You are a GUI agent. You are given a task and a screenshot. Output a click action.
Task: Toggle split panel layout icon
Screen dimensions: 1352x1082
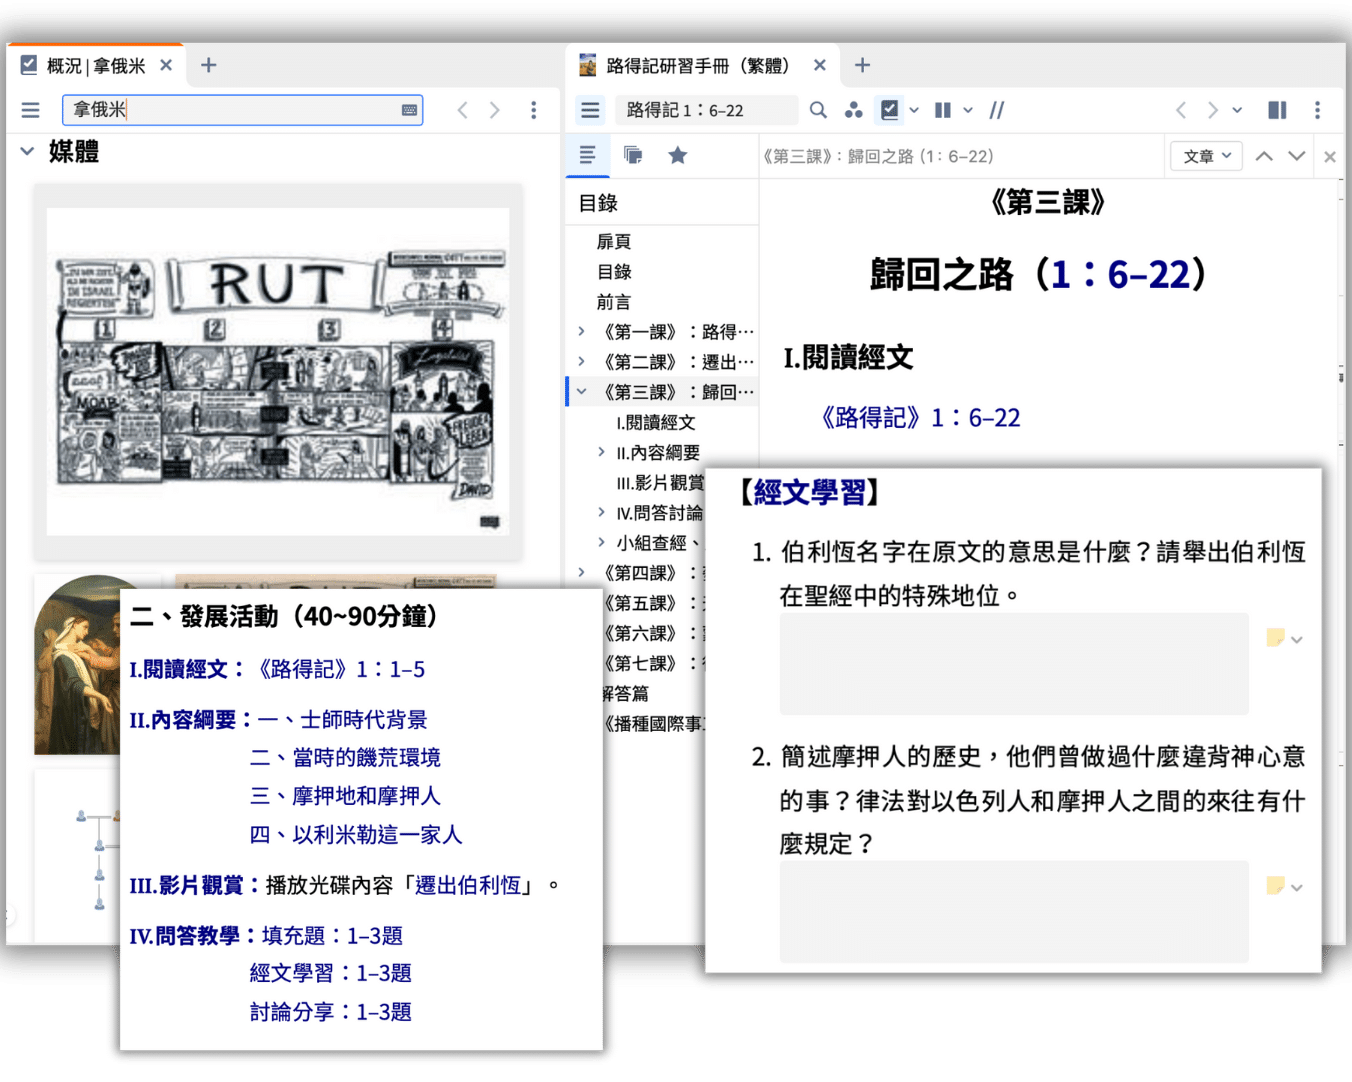pos(1277,110)
